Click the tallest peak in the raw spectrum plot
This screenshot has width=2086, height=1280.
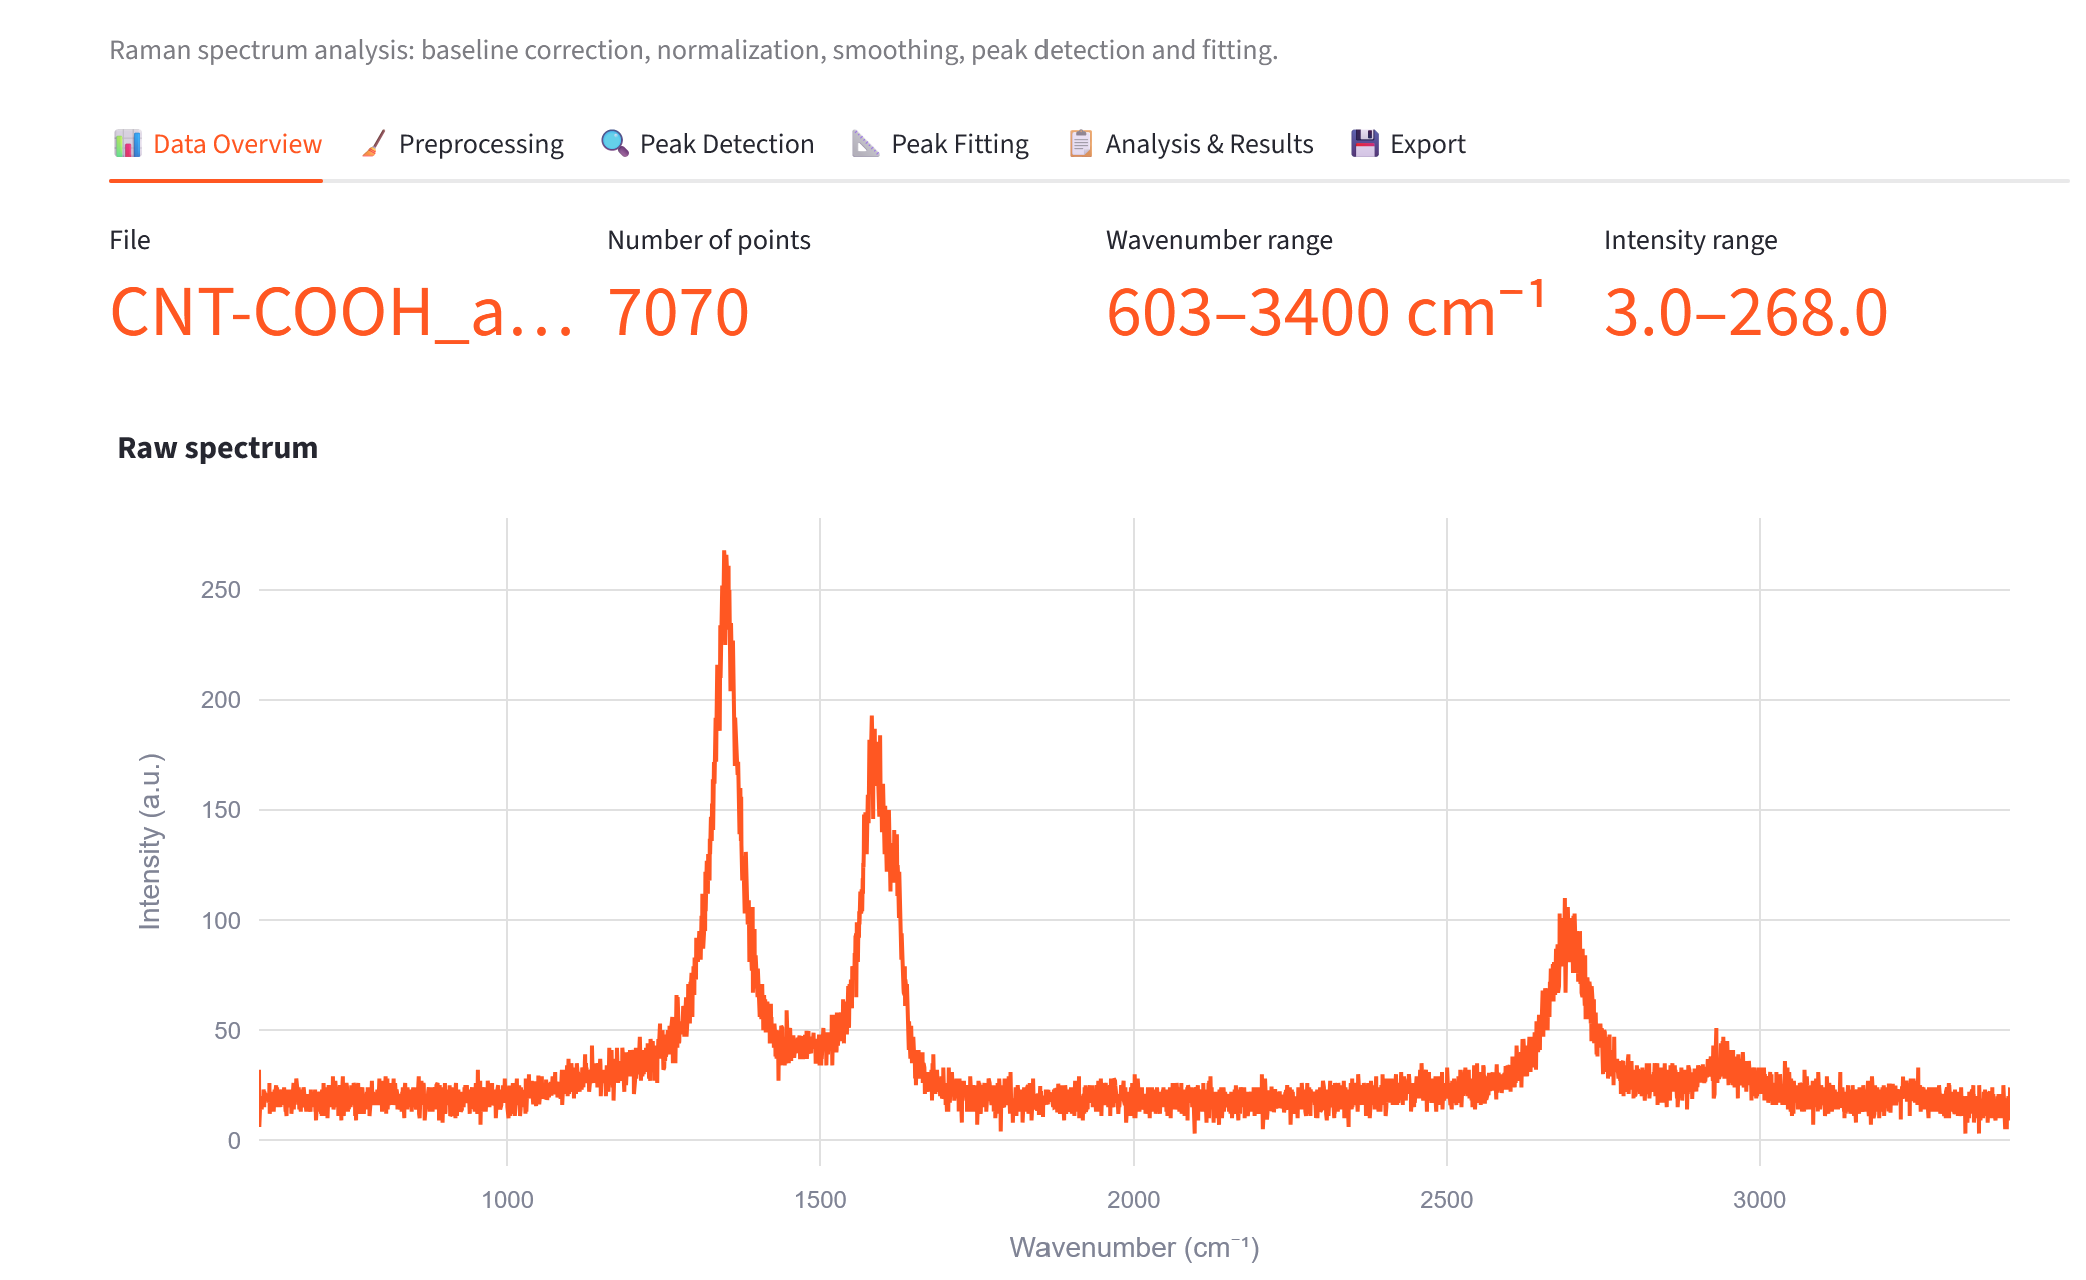tap(725, 554)
